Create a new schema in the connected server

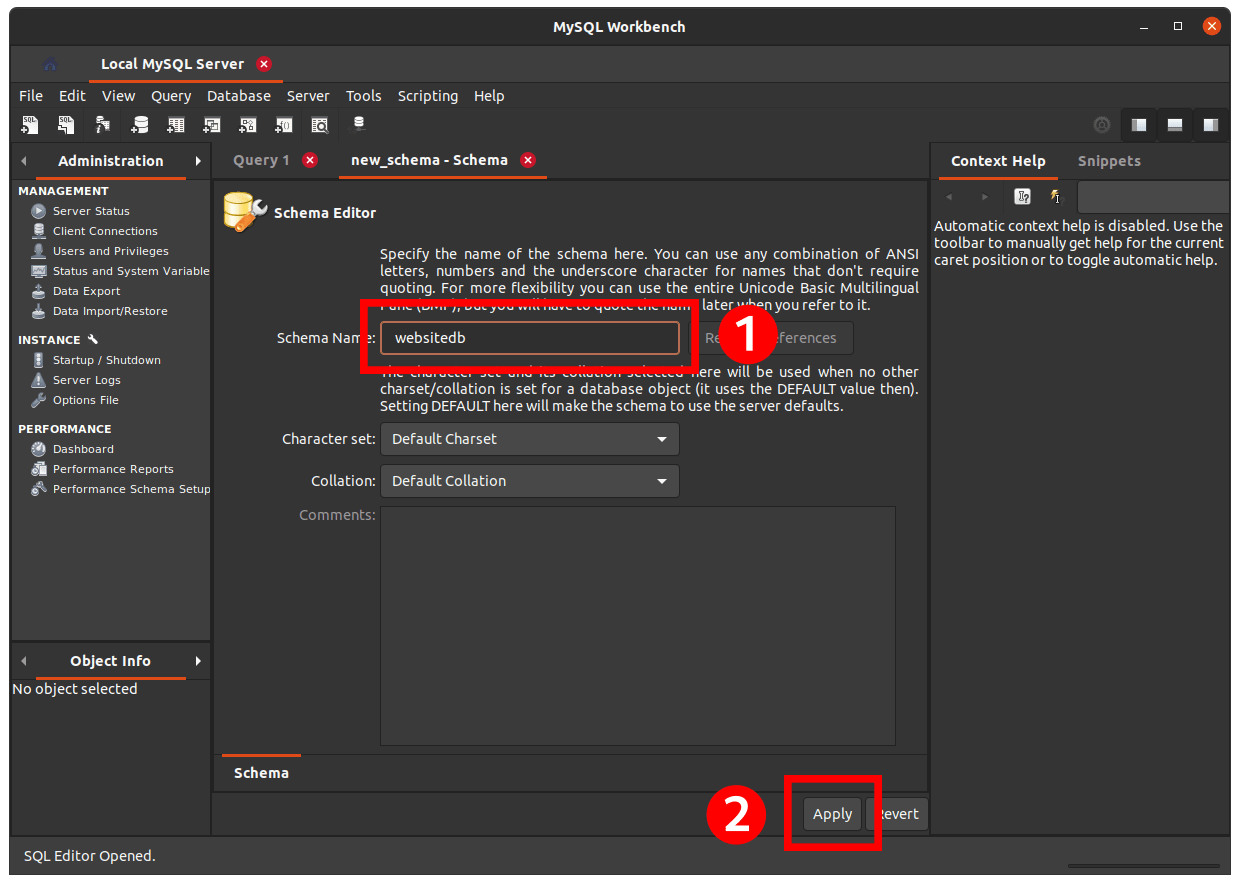pyautogui.click(x=139, y=125)
